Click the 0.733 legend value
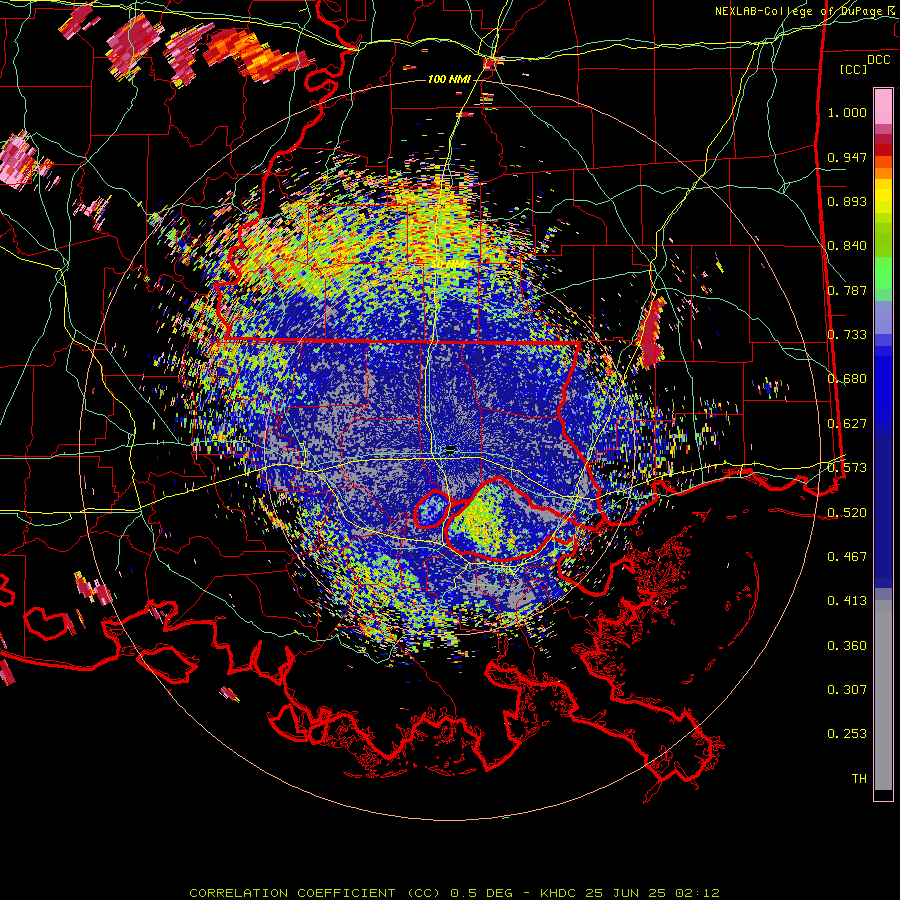This screenshot has width=900, height=900. [x=847, y=335]
